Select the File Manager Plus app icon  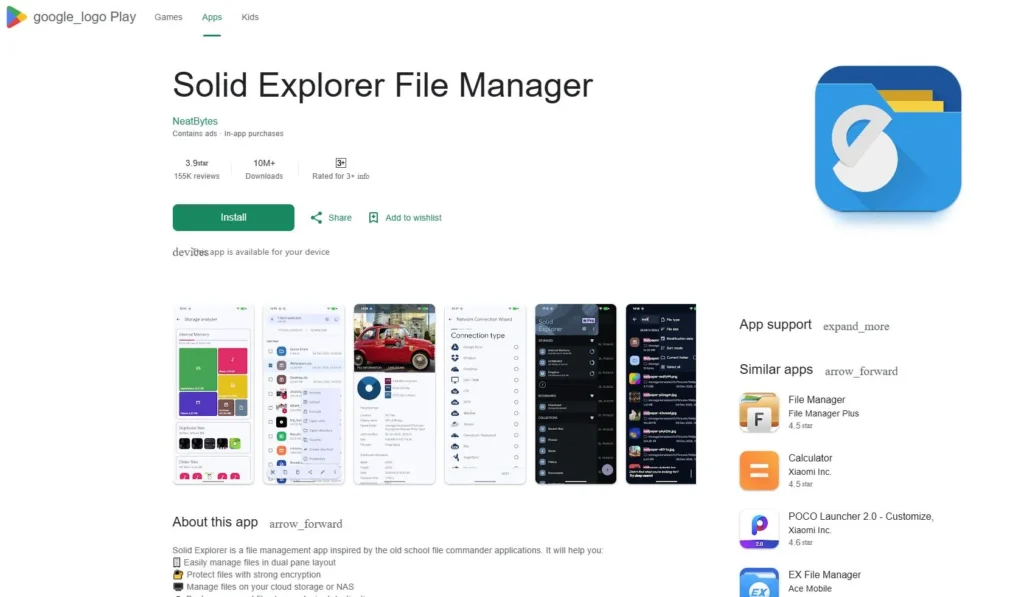coord(758,411)
